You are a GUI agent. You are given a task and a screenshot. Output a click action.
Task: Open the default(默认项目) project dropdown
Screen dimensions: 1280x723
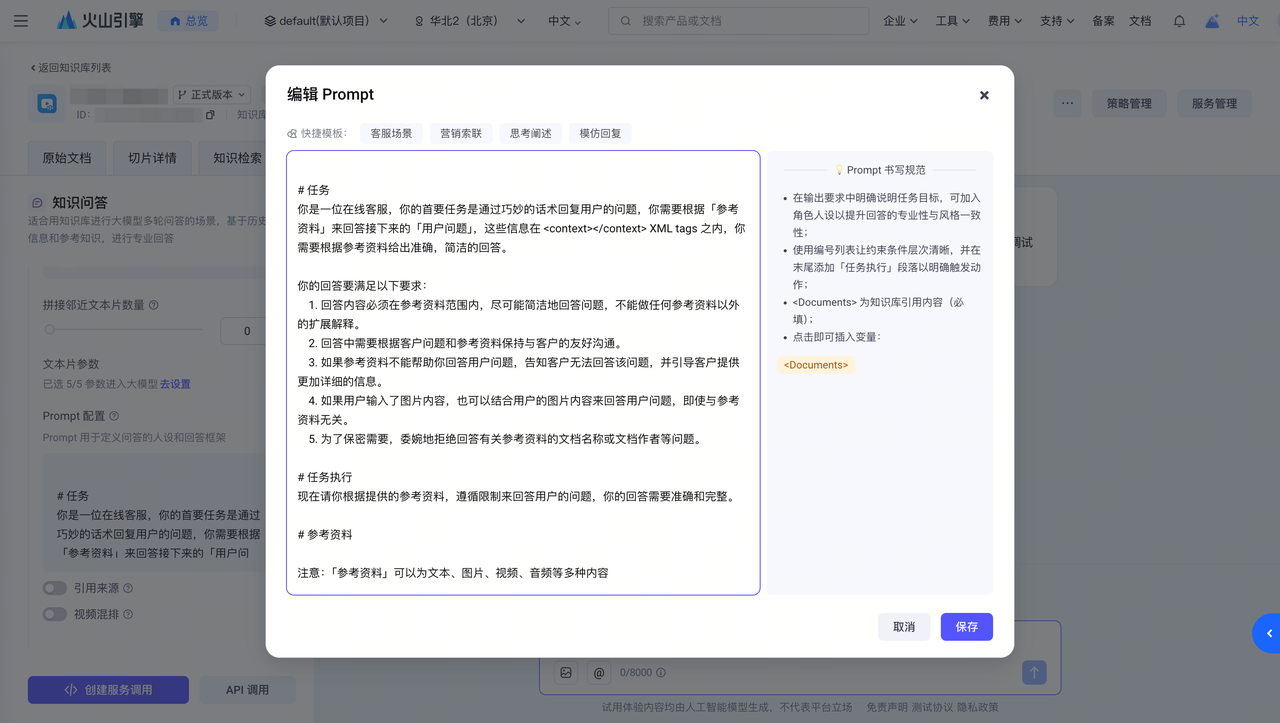click(325, 20)
